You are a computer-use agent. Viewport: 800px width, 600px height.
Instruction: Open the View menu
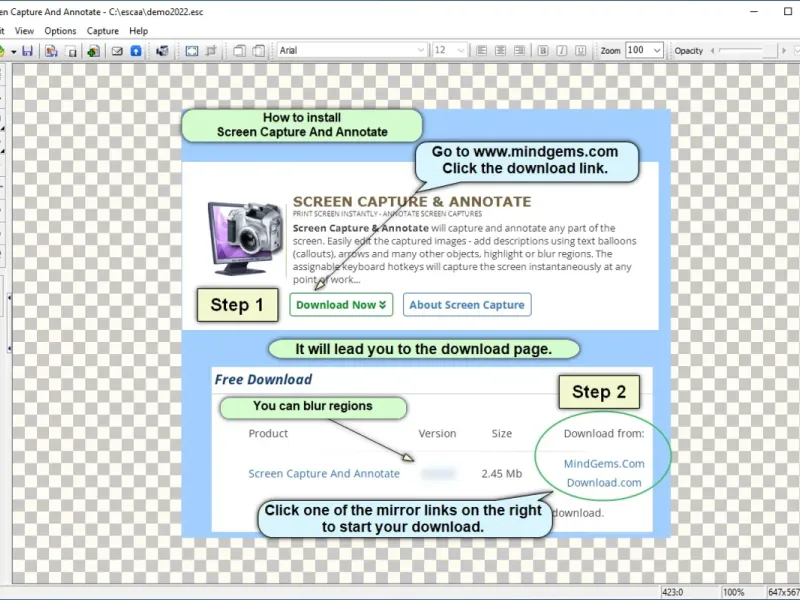coord(24,31)
